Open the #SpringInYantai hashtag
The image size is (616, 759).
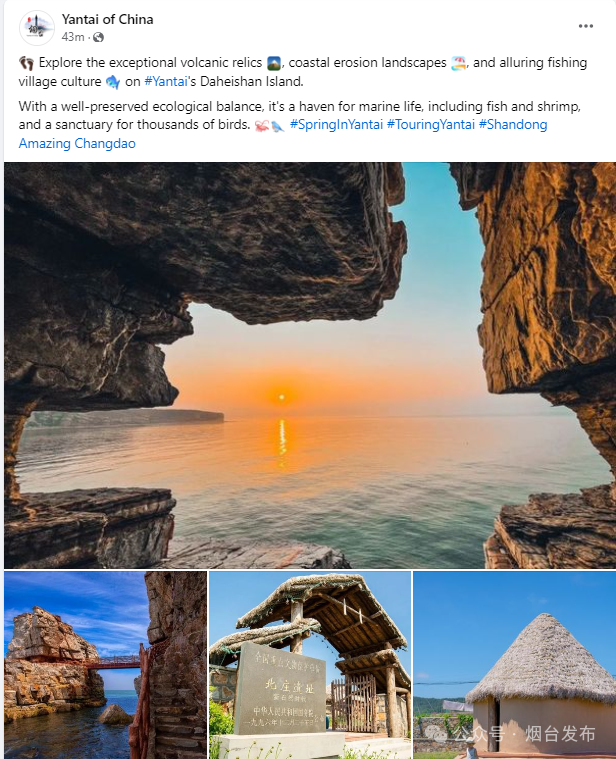tap(336, 124)
